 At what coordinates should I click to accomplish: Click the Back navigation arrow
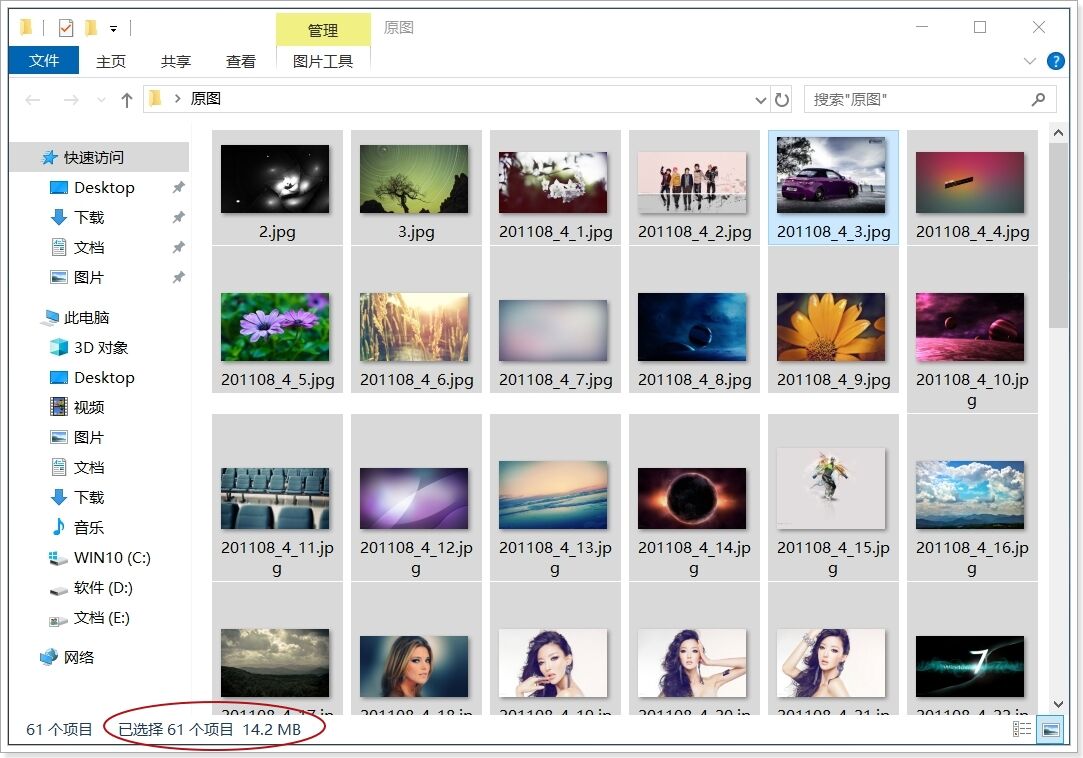(x=33, y=100)
